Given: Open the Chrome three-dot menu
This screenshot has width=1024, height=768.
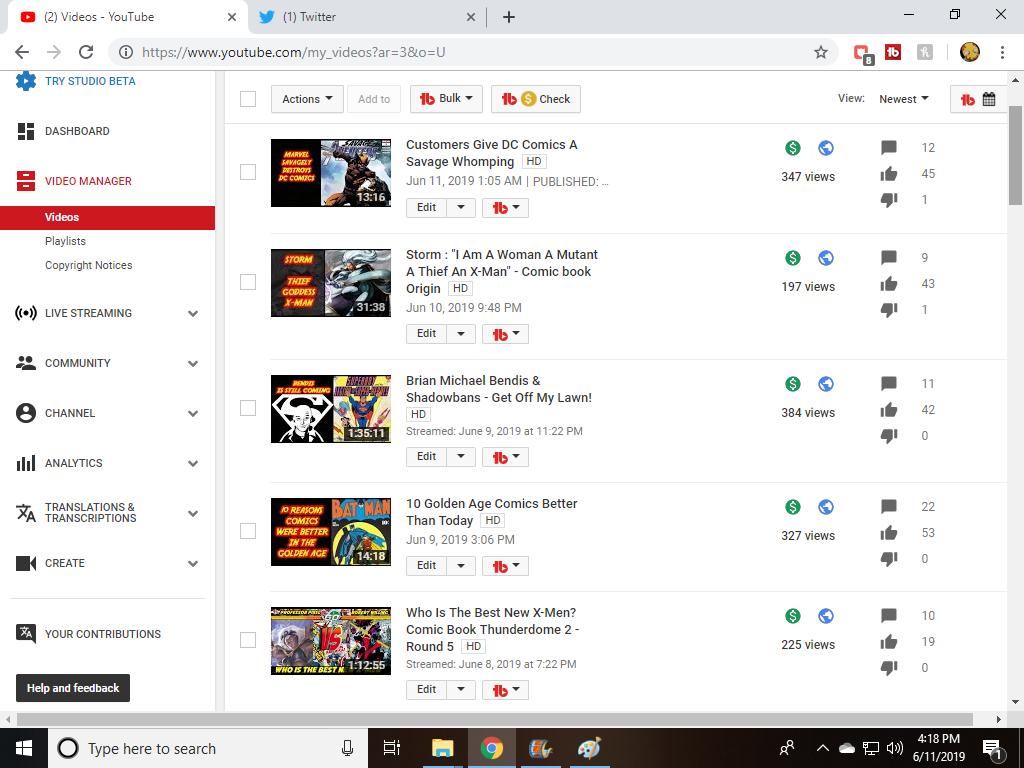Looking at the screenshot, I should [x=1002, y=52].
